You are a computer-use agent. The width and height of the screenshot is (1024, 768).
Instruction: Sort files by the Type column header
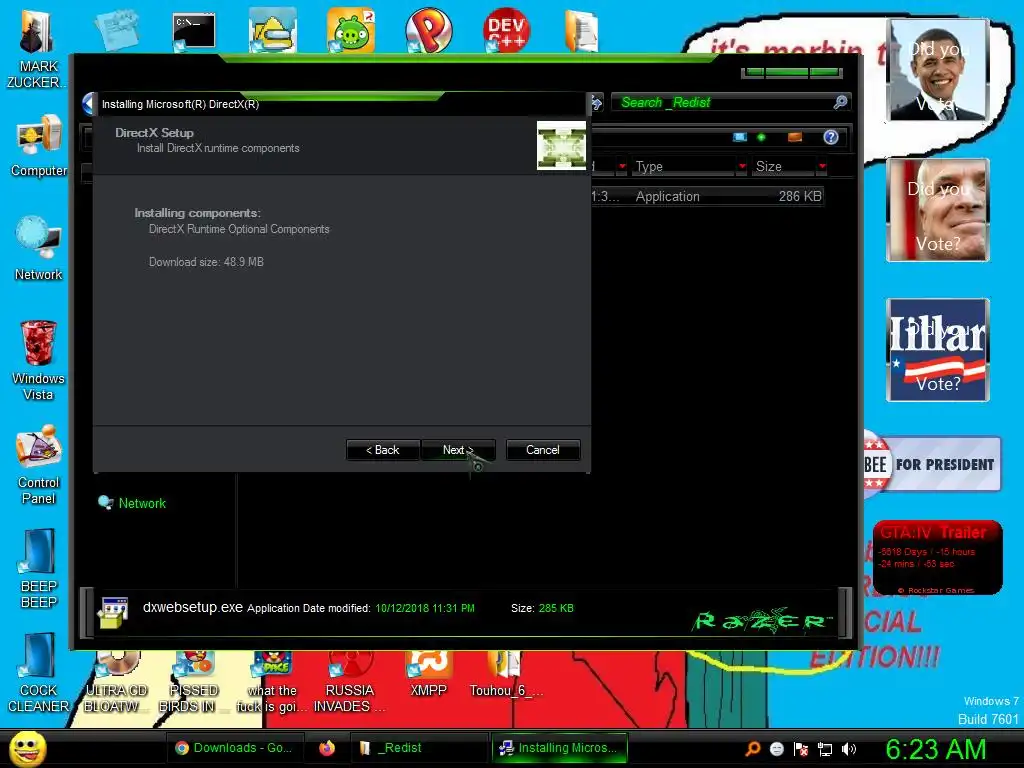[x=686, y=167]
